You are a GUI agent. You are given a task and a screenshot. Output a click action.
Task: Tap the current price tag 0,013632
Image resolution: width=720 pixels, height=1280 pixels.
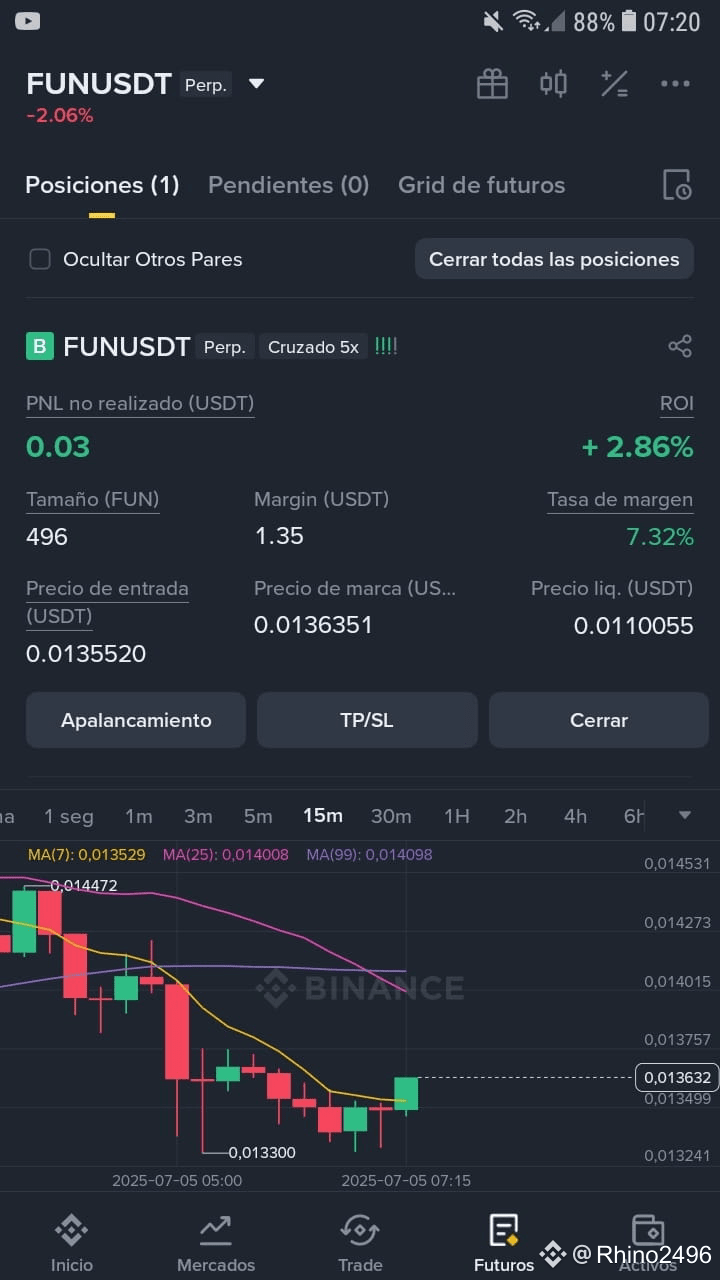677,1077
